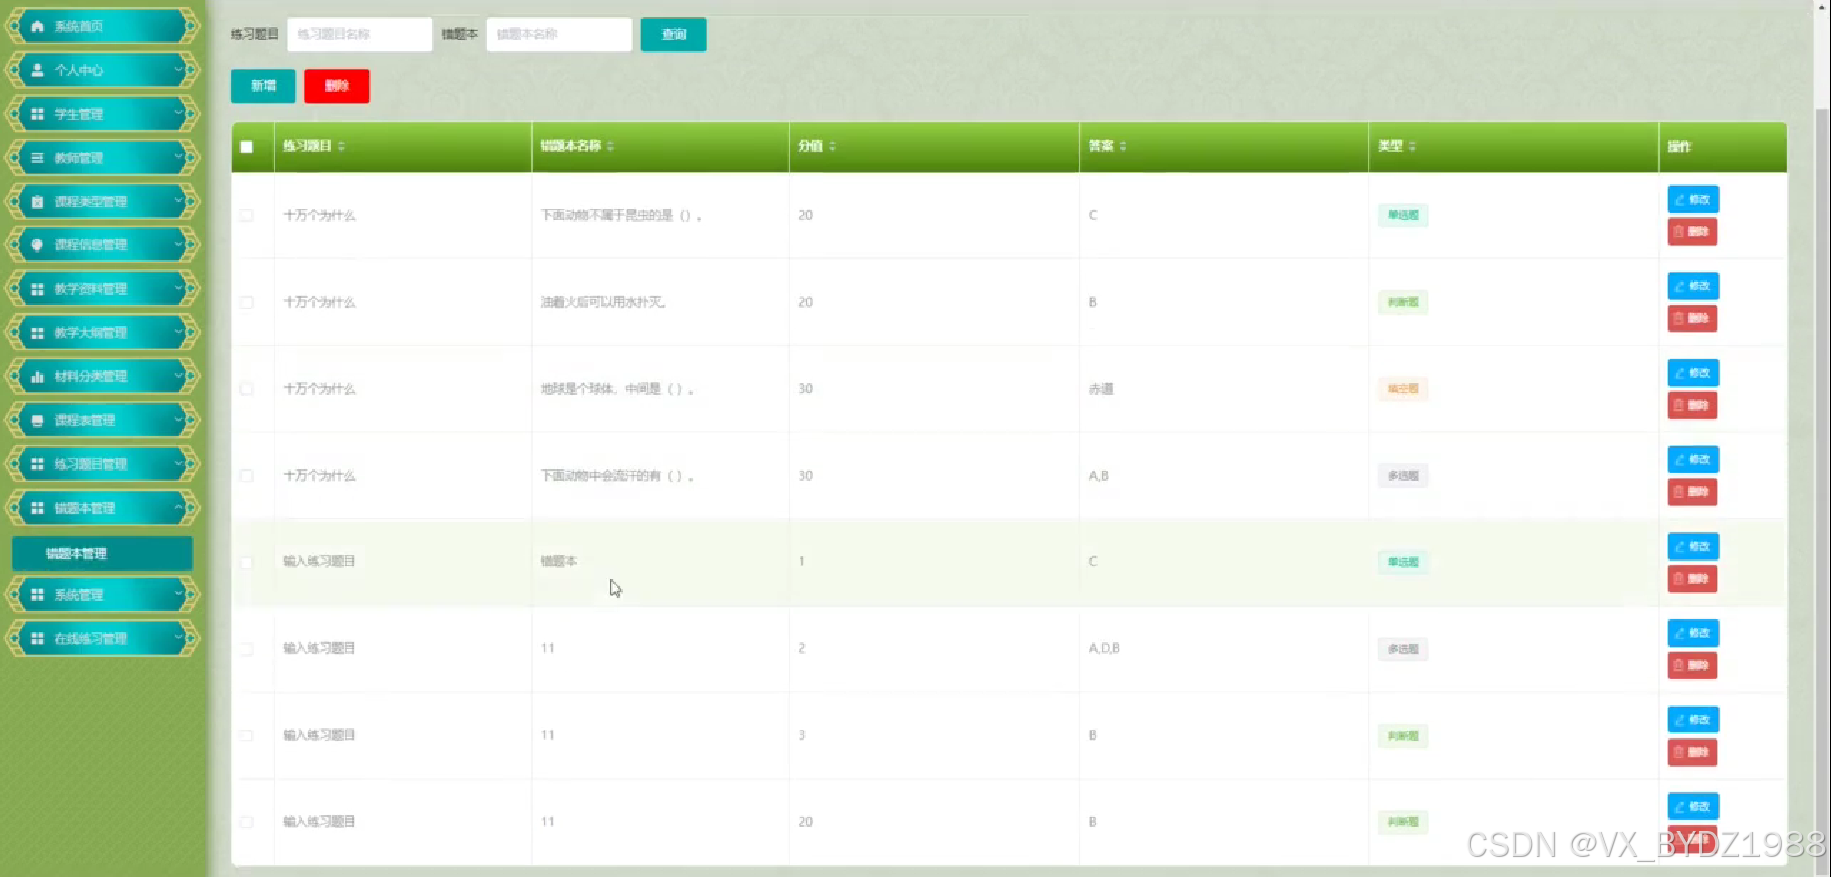Check the row for 油着火后可以用水扑灭
The width and height of the screenshot is (1831, 877).
tap(247, 302)
